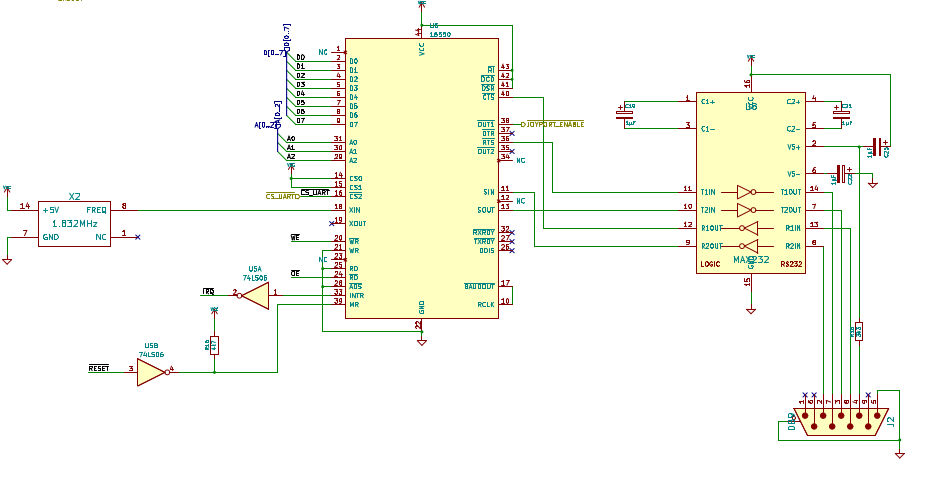Click the XOUT pin label
This screenshot has height=493, width=936.
pos(358,223)
